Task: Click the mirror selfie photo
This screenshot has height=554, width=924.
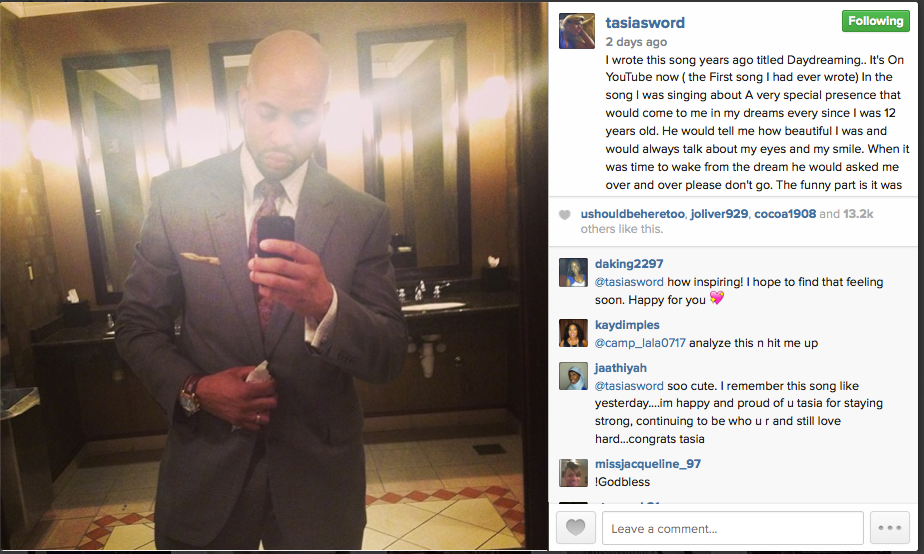Action: 274,276
